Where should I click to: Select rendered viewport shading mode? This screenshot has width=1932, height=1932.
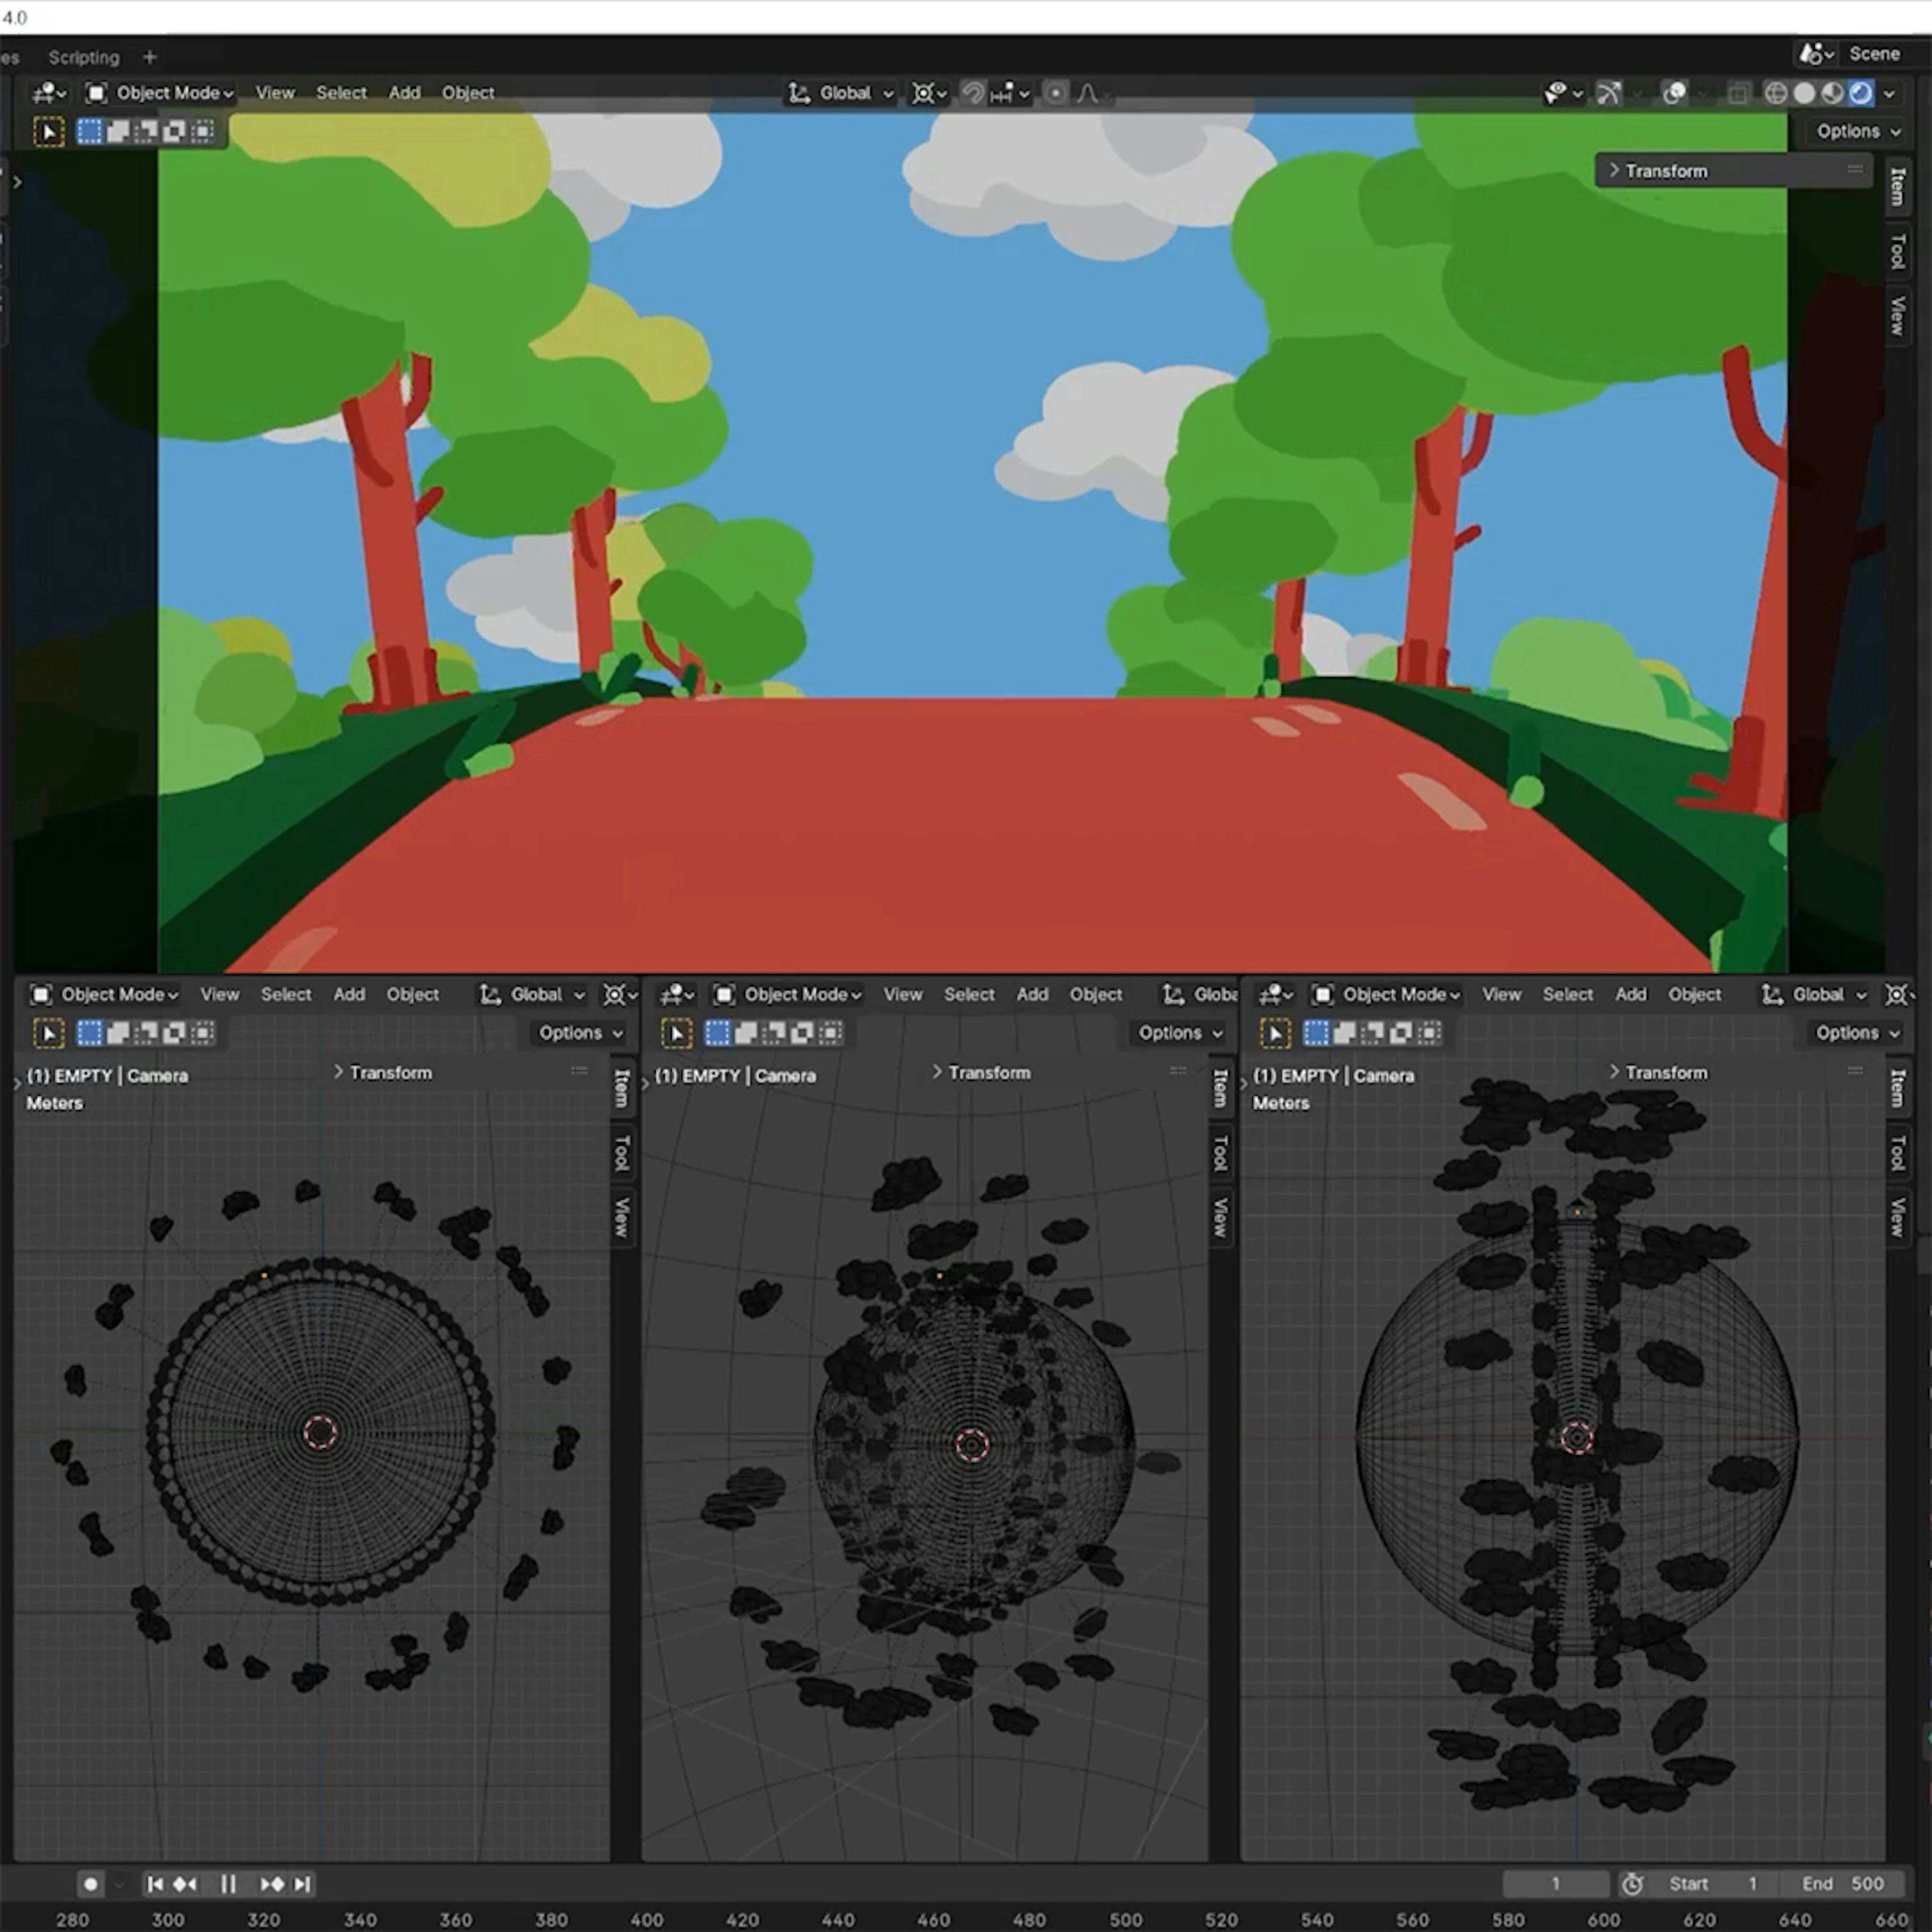coord(1860,93)
